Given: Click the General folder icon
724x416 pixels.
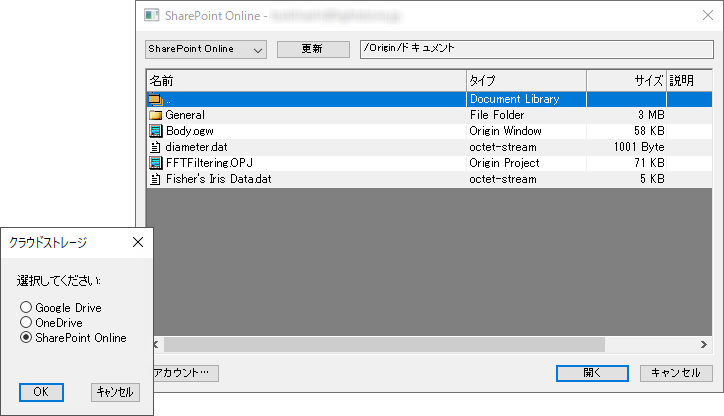Looking at the screenshot, I should click(155, 115).
